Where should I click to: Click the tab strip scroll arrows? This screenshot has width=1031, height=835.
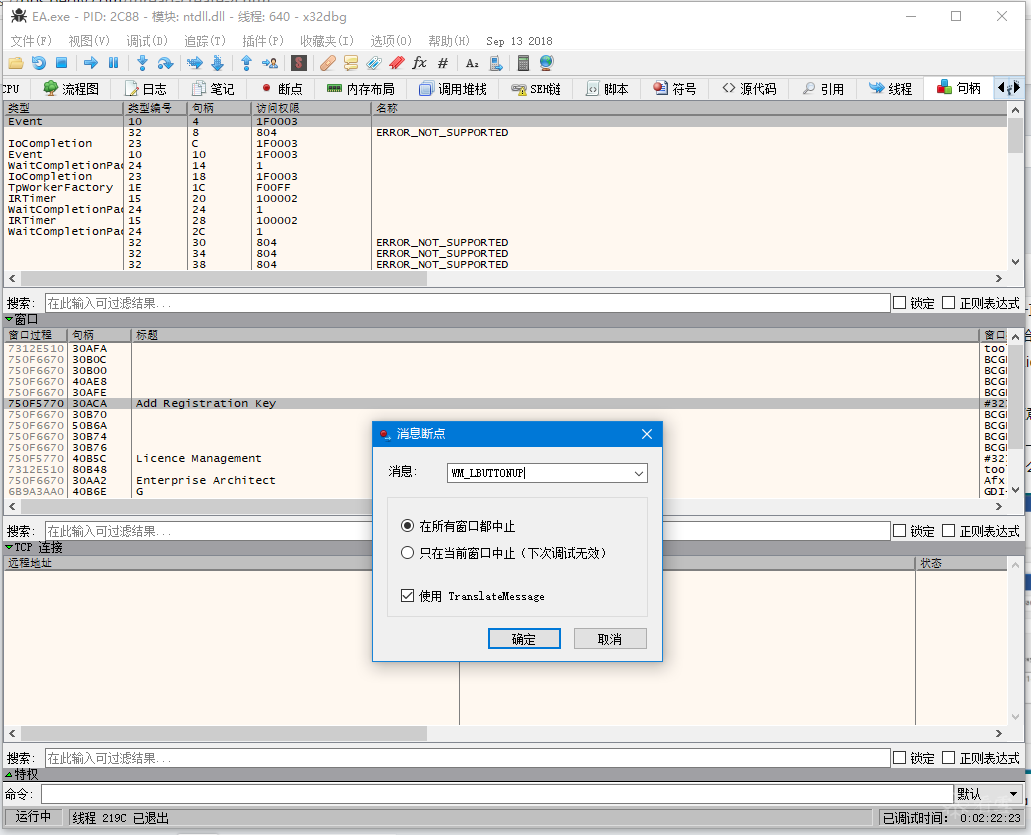click(1008, 87)
